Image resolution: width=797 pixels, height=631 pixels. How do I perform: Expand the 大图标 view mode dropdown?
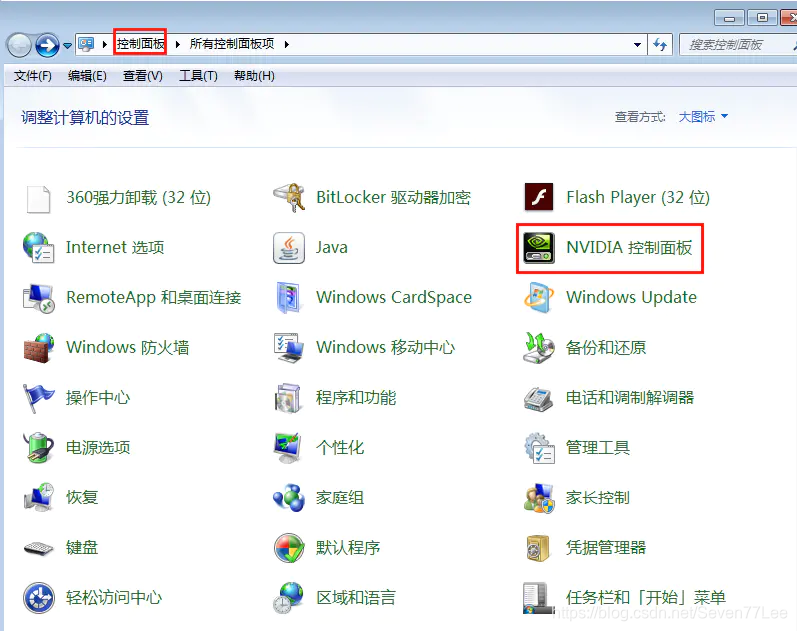coord(703,117)
